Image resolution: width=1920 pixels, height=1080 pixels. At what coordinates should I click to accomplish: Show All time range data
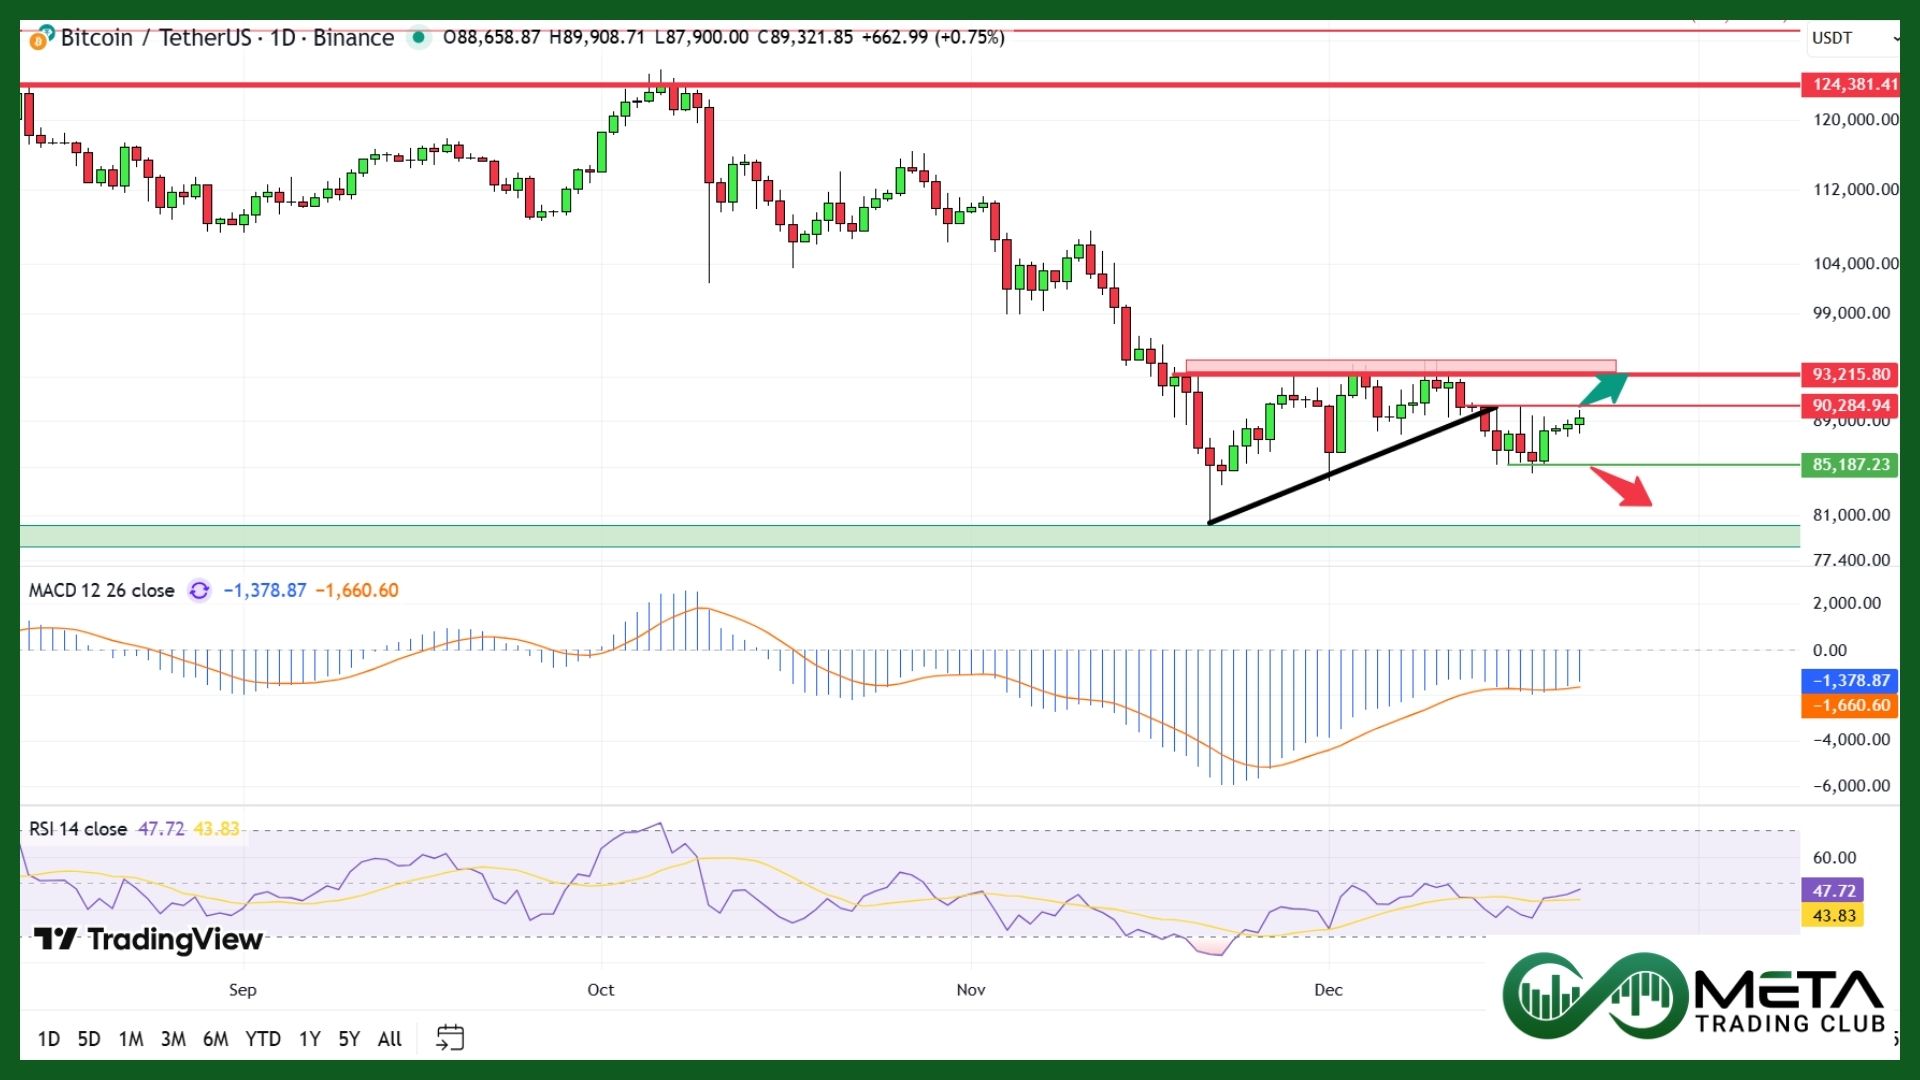click(389, 1039)
